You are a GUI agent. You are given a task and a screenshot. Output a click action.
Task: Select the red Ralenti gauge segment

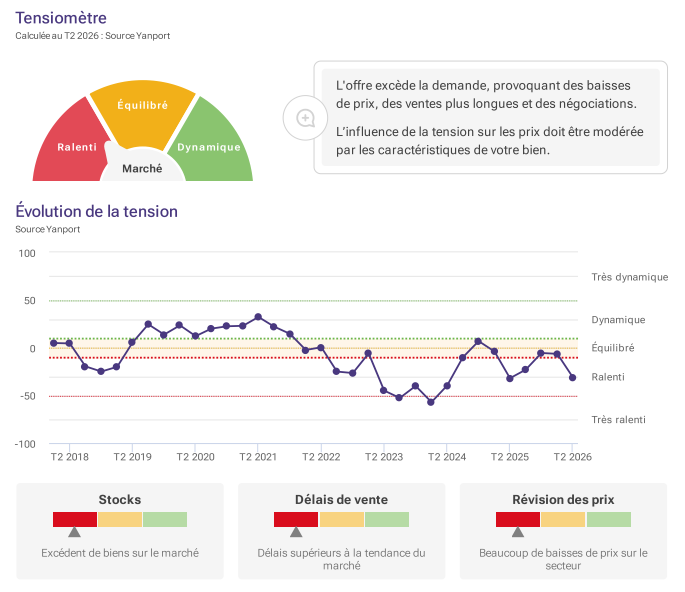coord(70,144)
